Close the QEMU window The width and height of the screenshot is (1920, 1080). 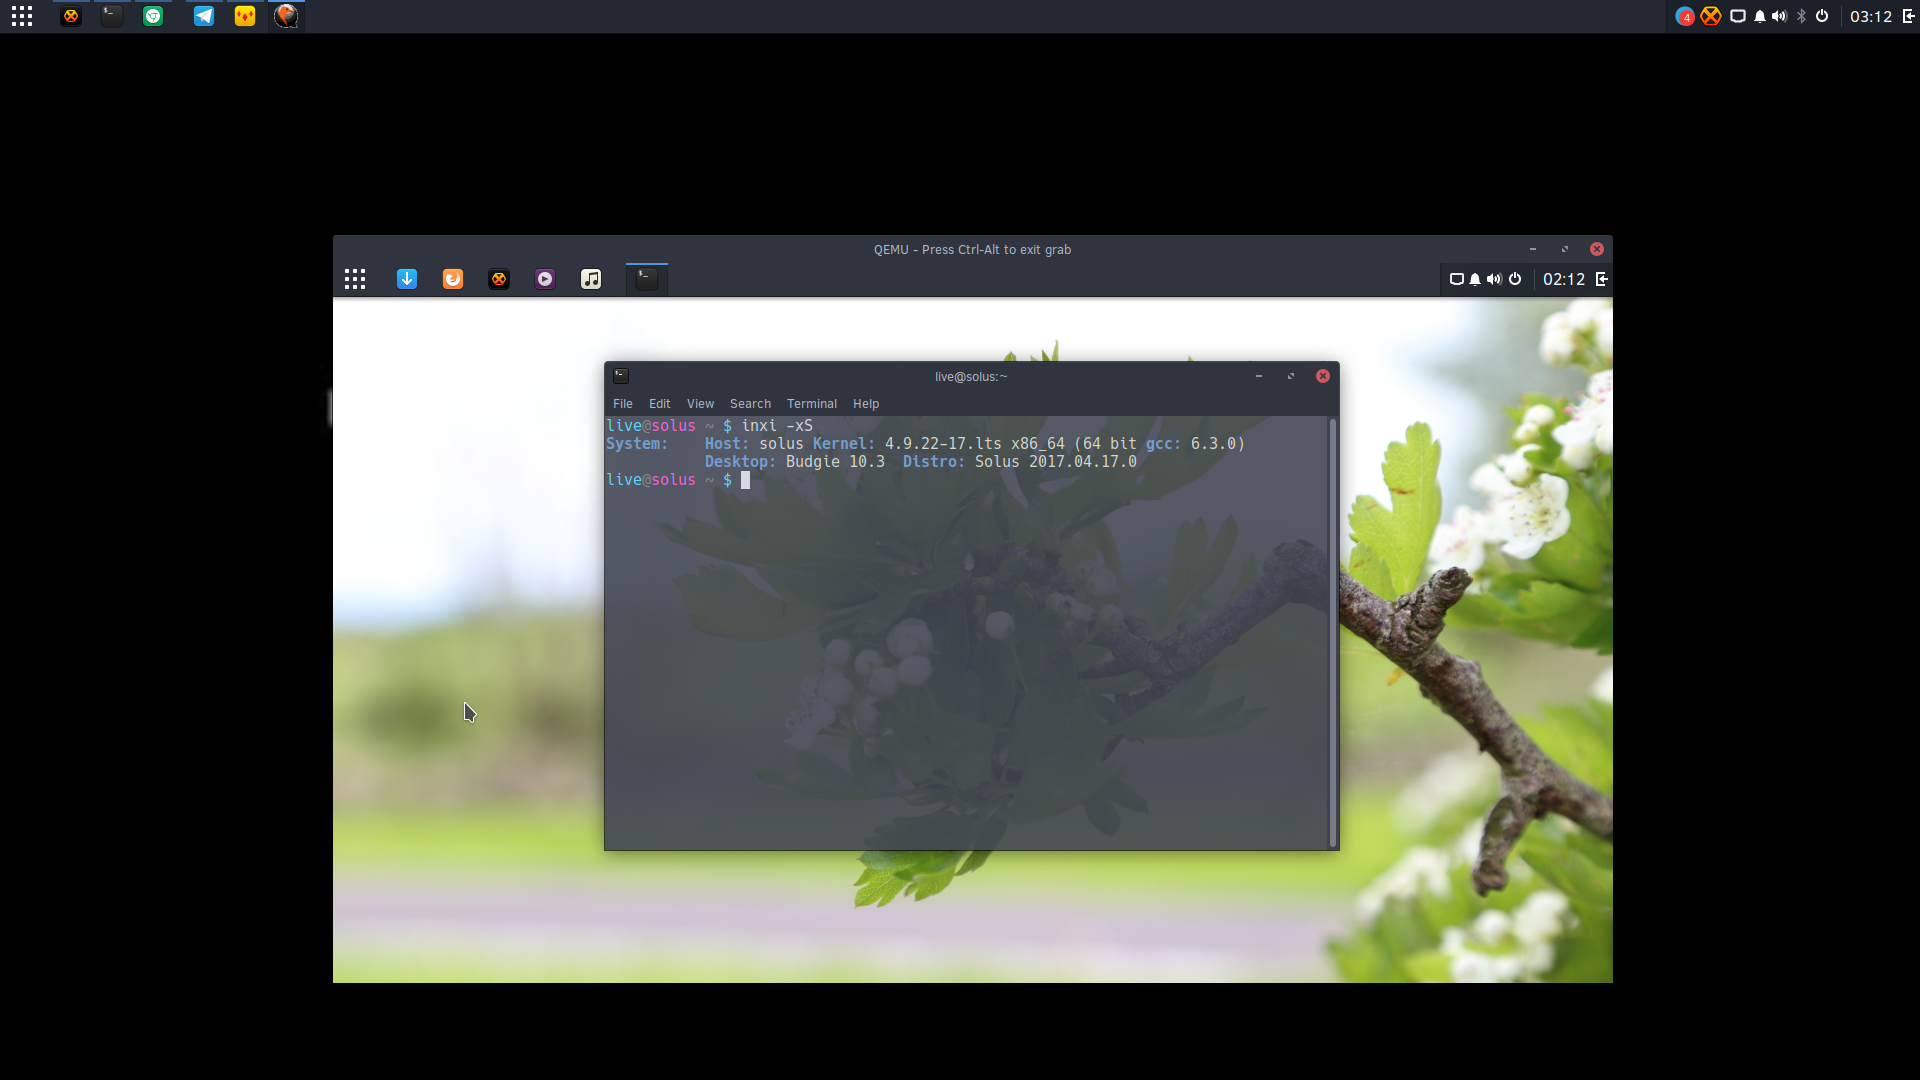pos(1597,249)
